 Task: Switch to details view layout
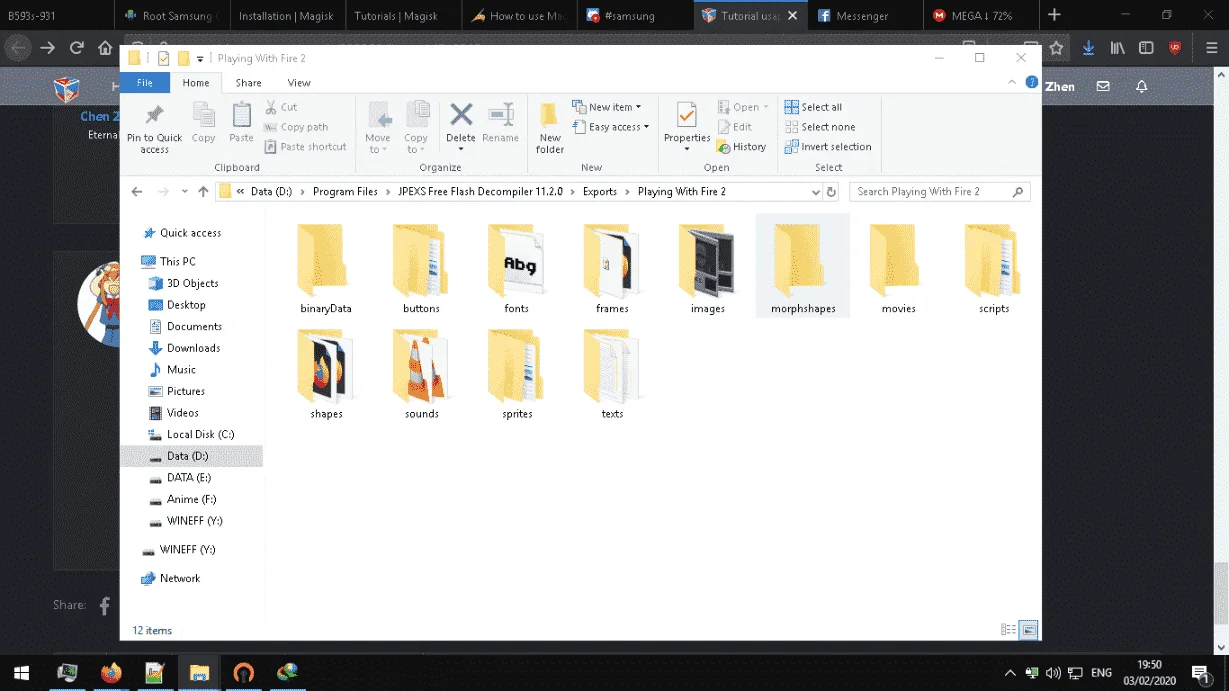1008,630
